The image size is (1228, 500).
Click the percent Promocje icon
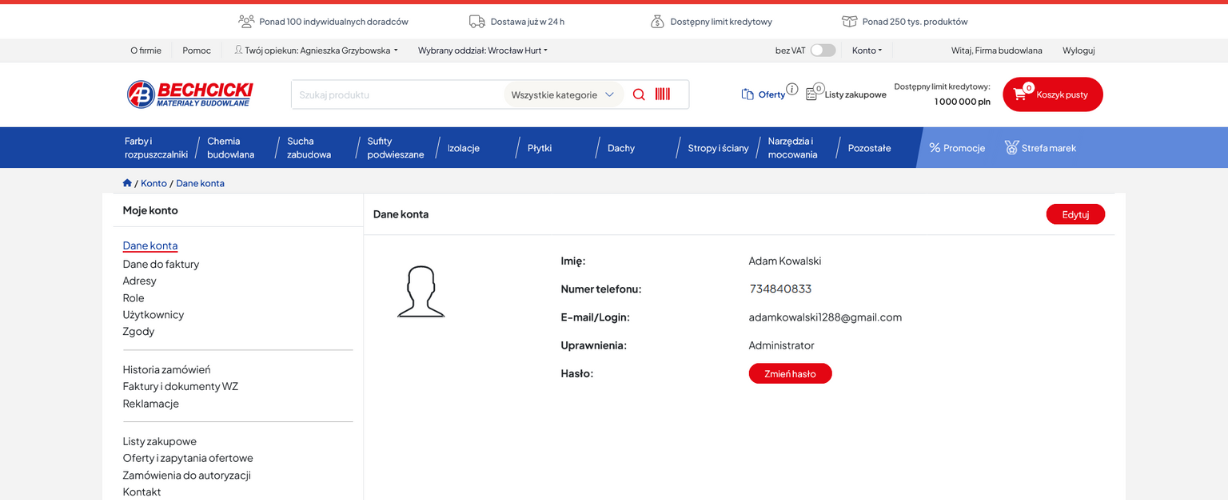[935, 148]
